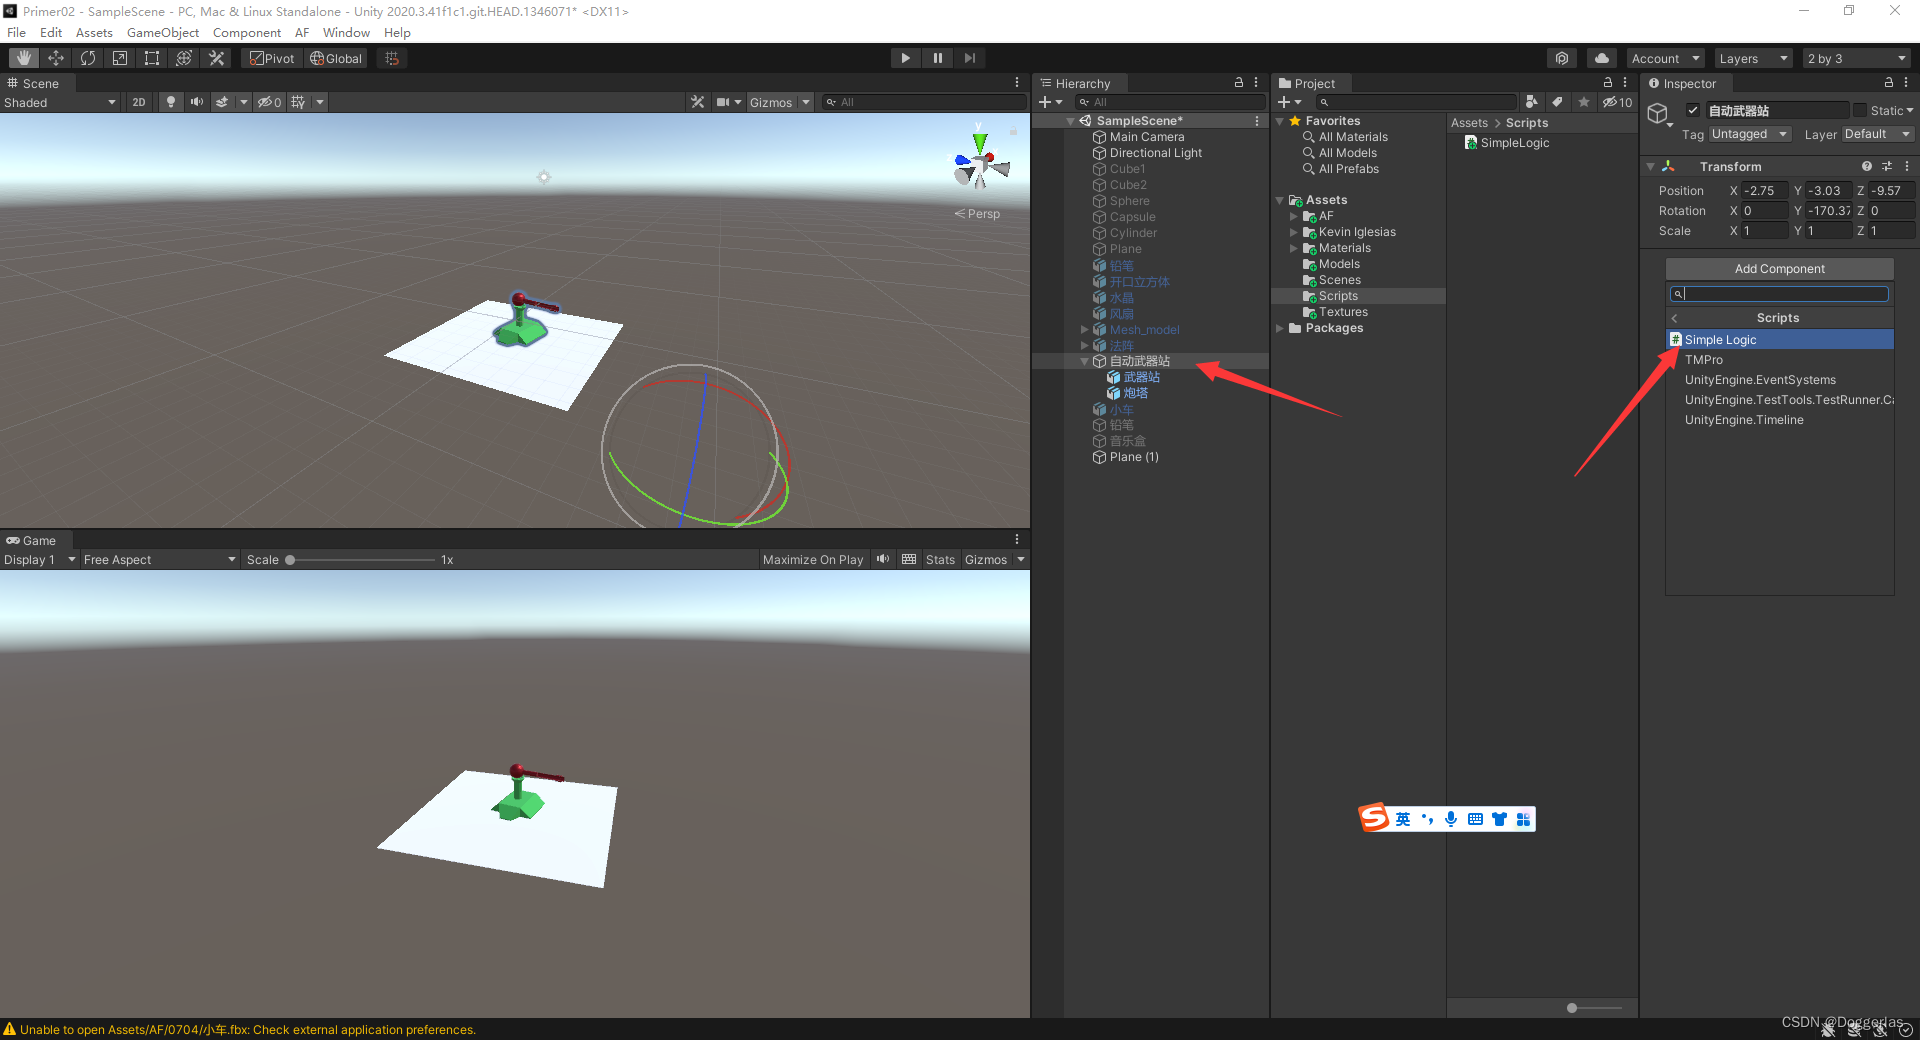Open the Component menu

[x=247, y=33]
